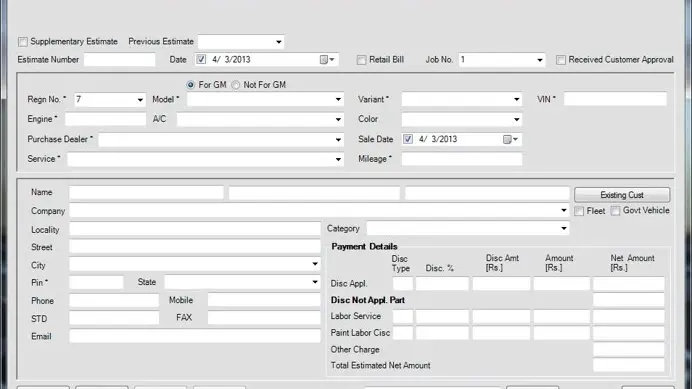Screen dimensions: 692x389
Task: Click Paint Labor Disc Amt field
Action: 501,333
